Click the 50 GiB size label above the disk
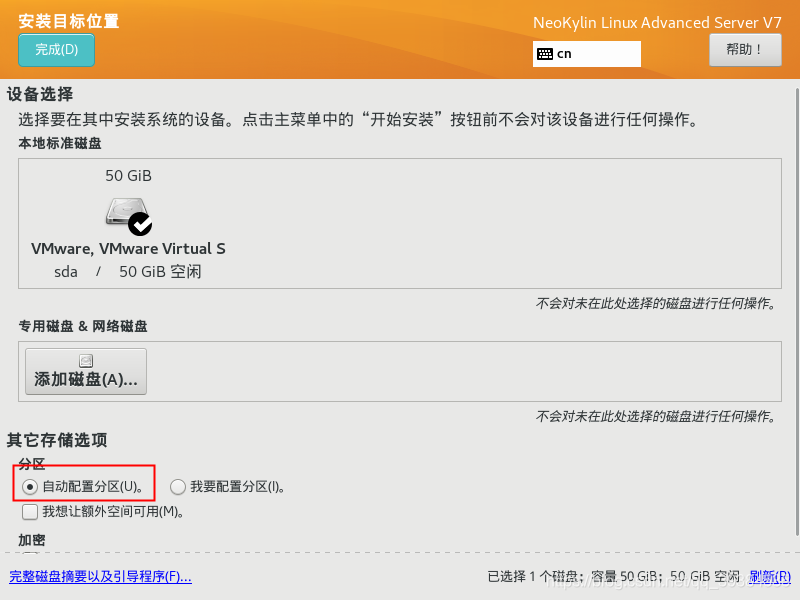Image resolution: width=800 pixels, height=600 pixels. 128,176
